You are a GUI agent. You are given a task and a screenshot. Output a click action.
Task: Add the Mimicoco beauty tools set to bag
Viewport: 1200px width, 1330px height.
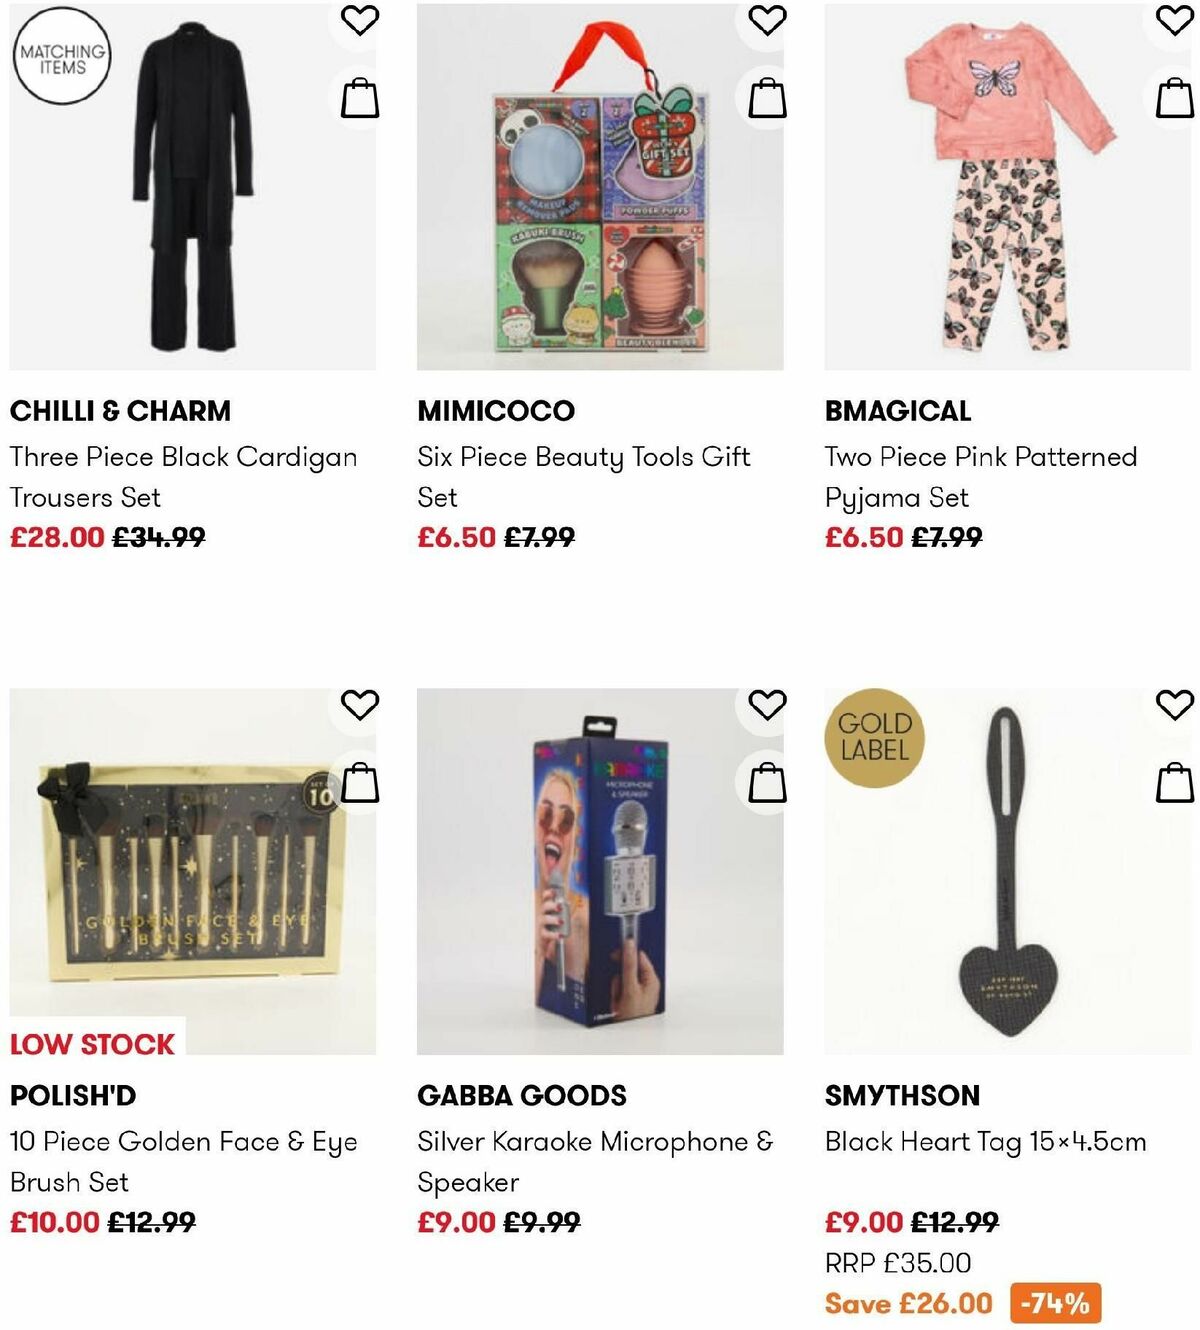(767, 97)
